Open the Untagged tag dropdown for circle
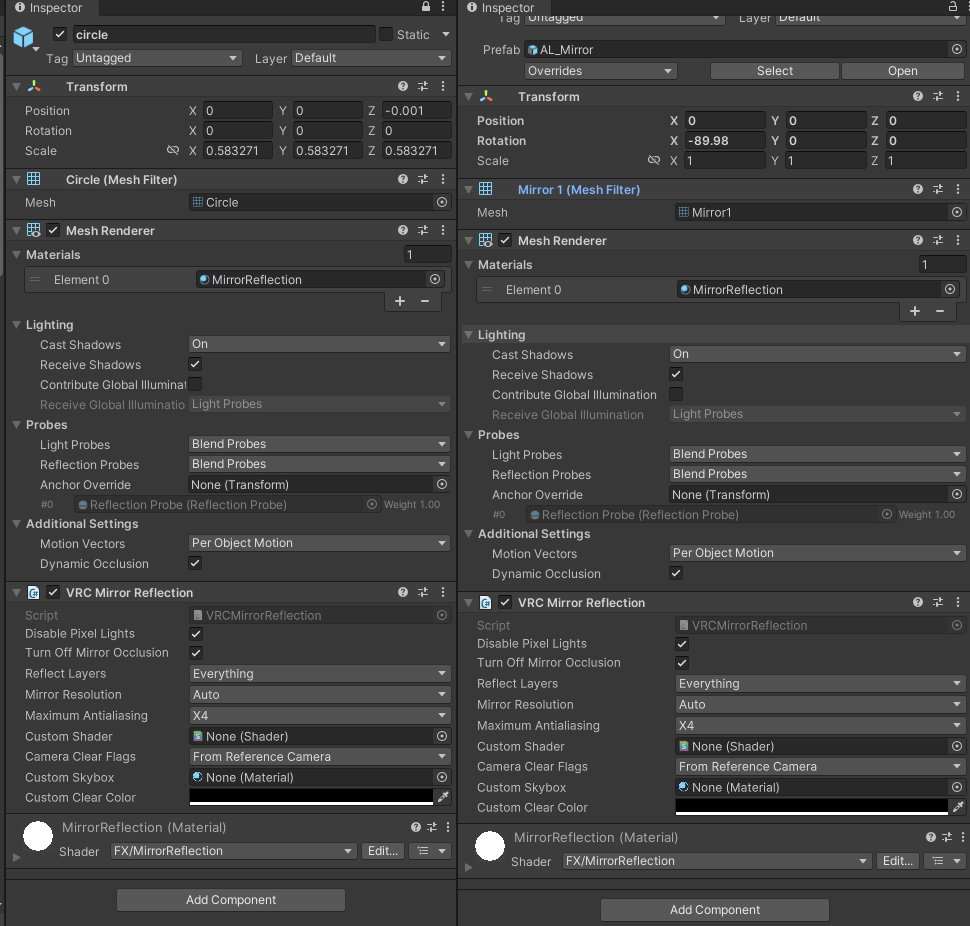This screenshot has height=926, width=970. (156, 58)
